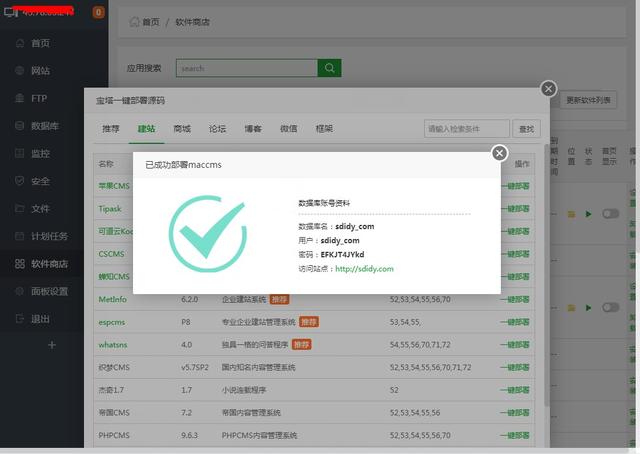Viewport: 640px width, 454px height.
Task: Open the http://sdidy.com site link
Action: (364, 269)
